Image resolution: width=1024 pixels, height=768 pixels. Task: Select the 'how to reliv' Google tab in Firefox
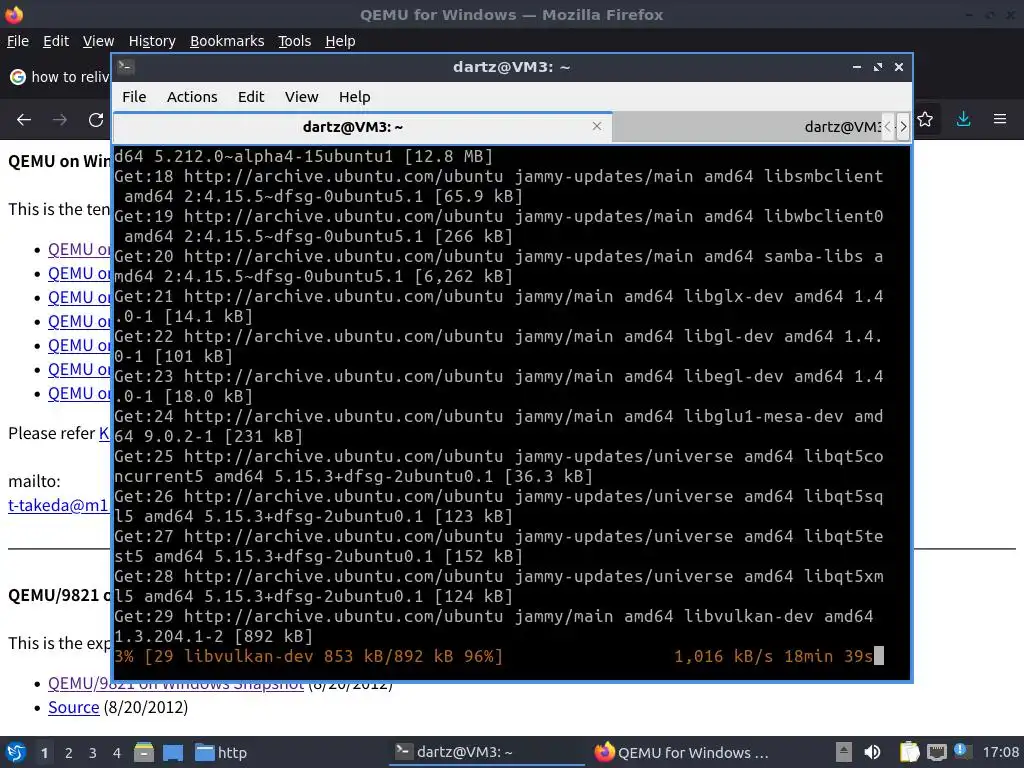[x=59, y=77]
